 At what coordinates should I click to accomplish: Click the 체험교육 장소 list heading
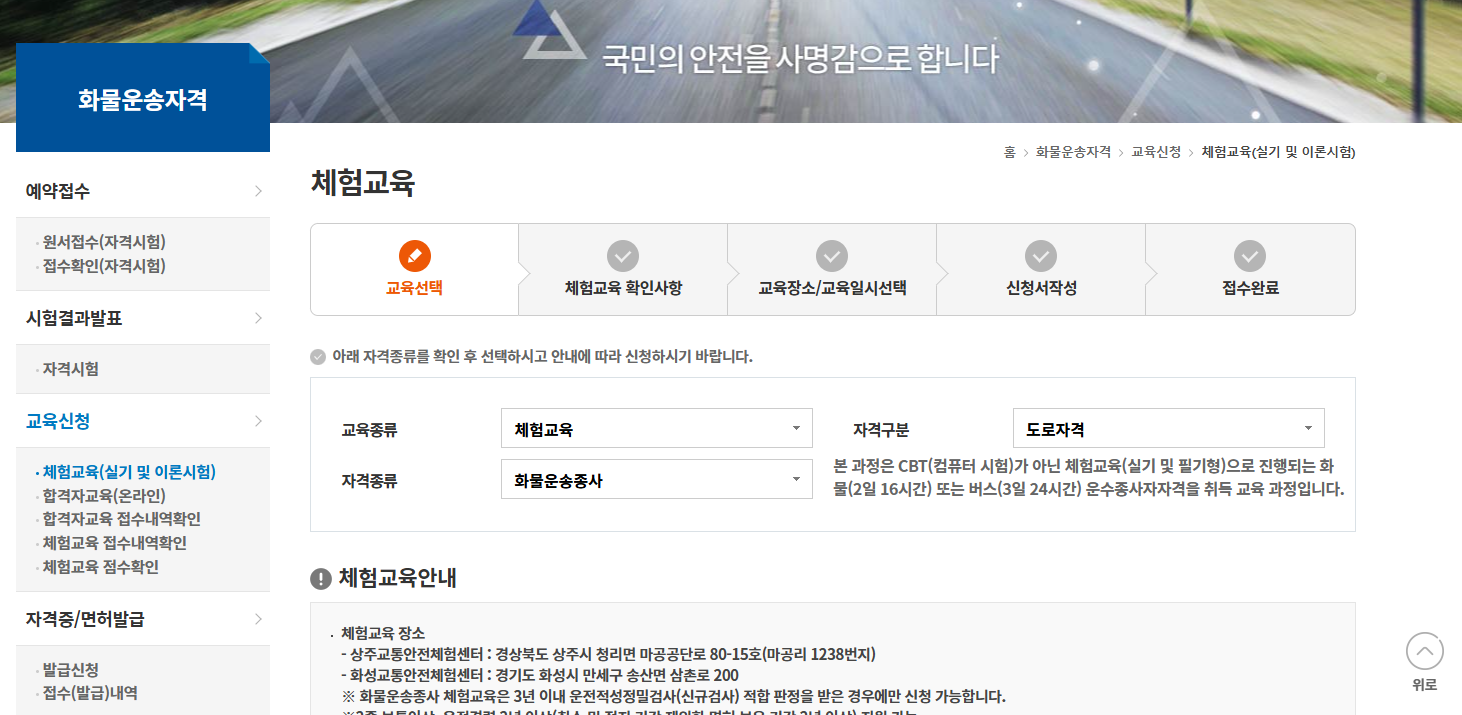pyautogui.click(x=383, y=633)
